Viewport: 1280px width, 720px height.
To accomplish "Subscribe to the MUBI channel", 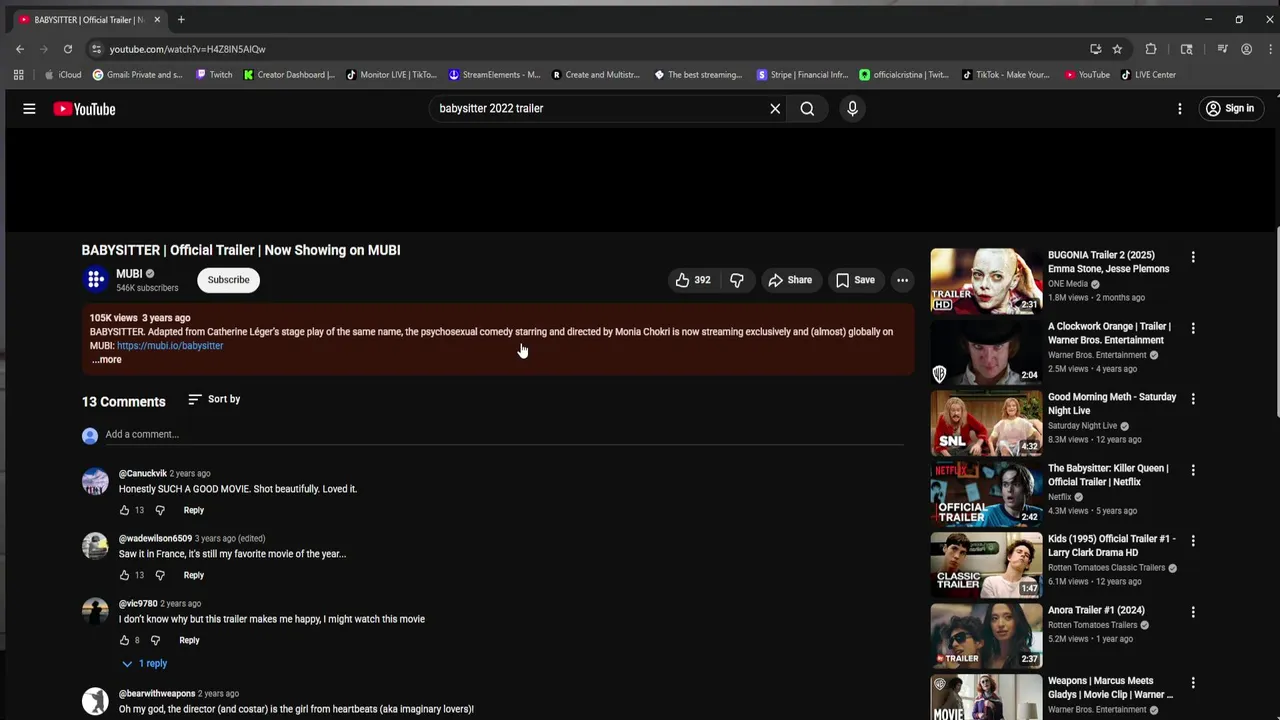I will (228, 280).
